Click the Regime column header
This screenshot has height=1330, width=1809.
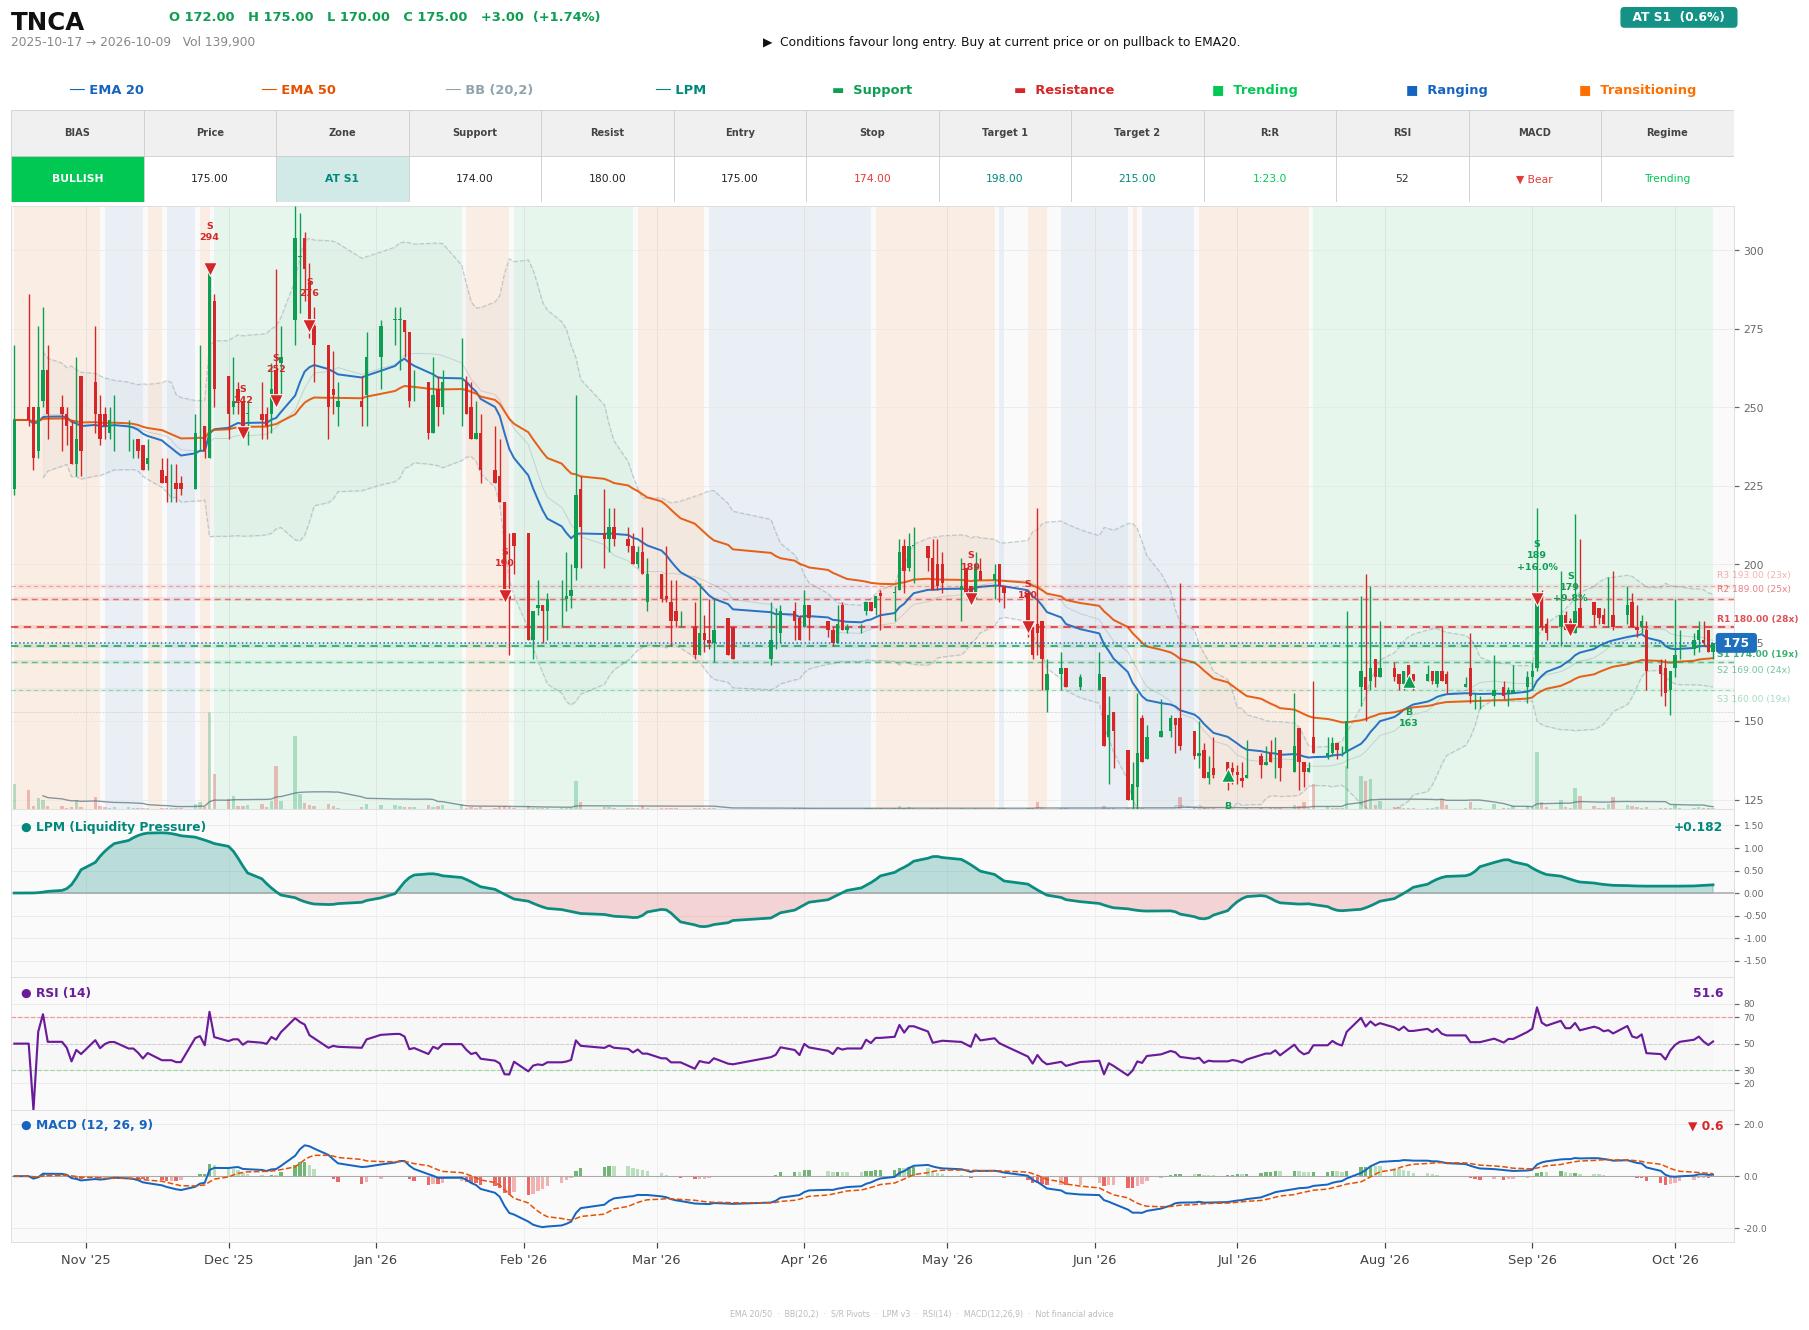click(x=1667, y=133)
